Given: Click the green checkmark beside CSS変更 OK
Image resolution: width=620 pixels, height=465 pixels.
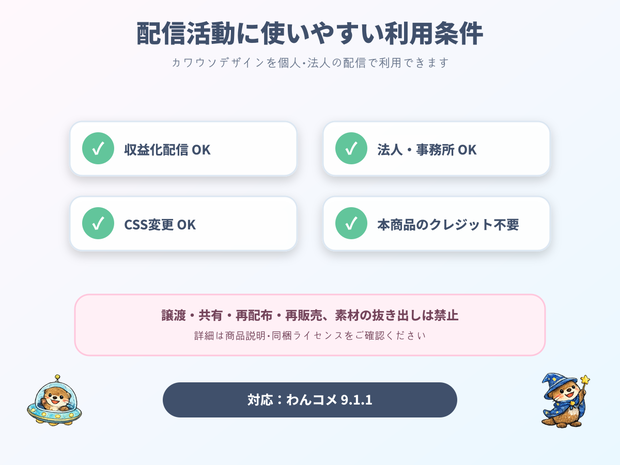Looking at the screenshot, I should [x=98, y=223].
